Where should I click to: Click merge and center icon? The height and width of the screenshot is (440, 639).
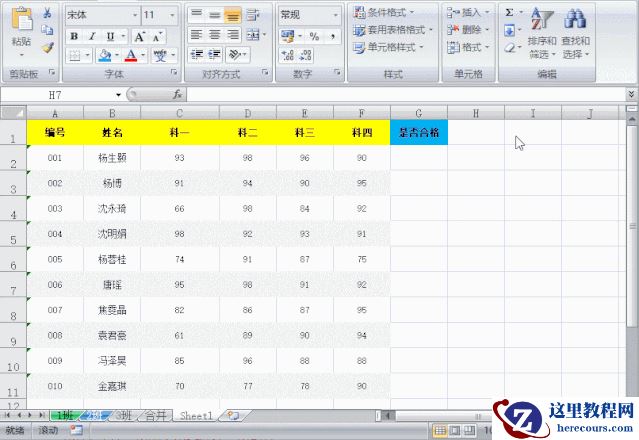(x=253, y=35)
